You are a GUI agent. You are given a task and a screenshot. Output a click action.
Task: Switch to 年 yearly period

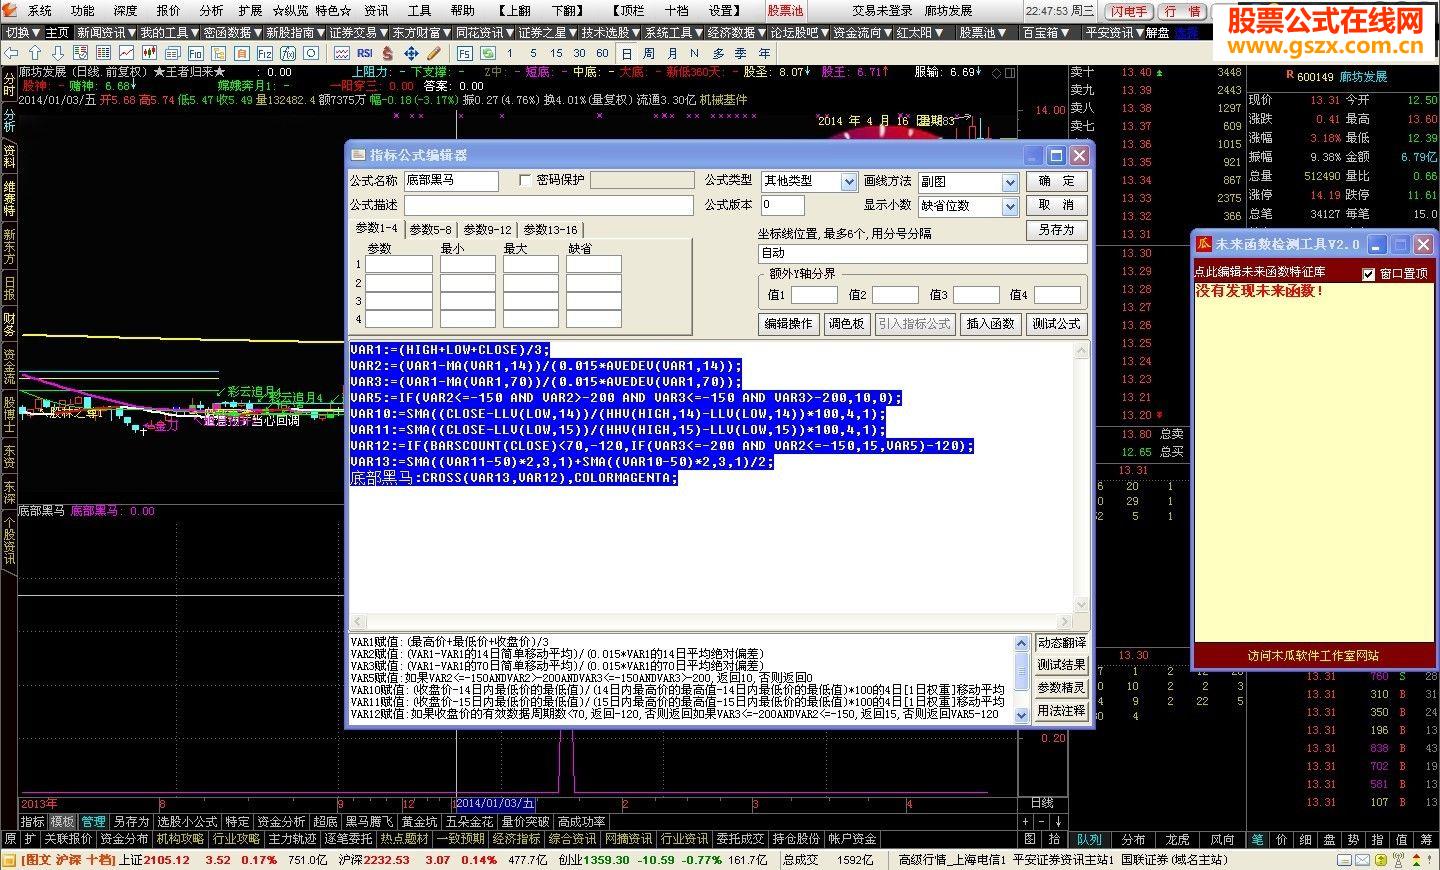tap(764, 53)
